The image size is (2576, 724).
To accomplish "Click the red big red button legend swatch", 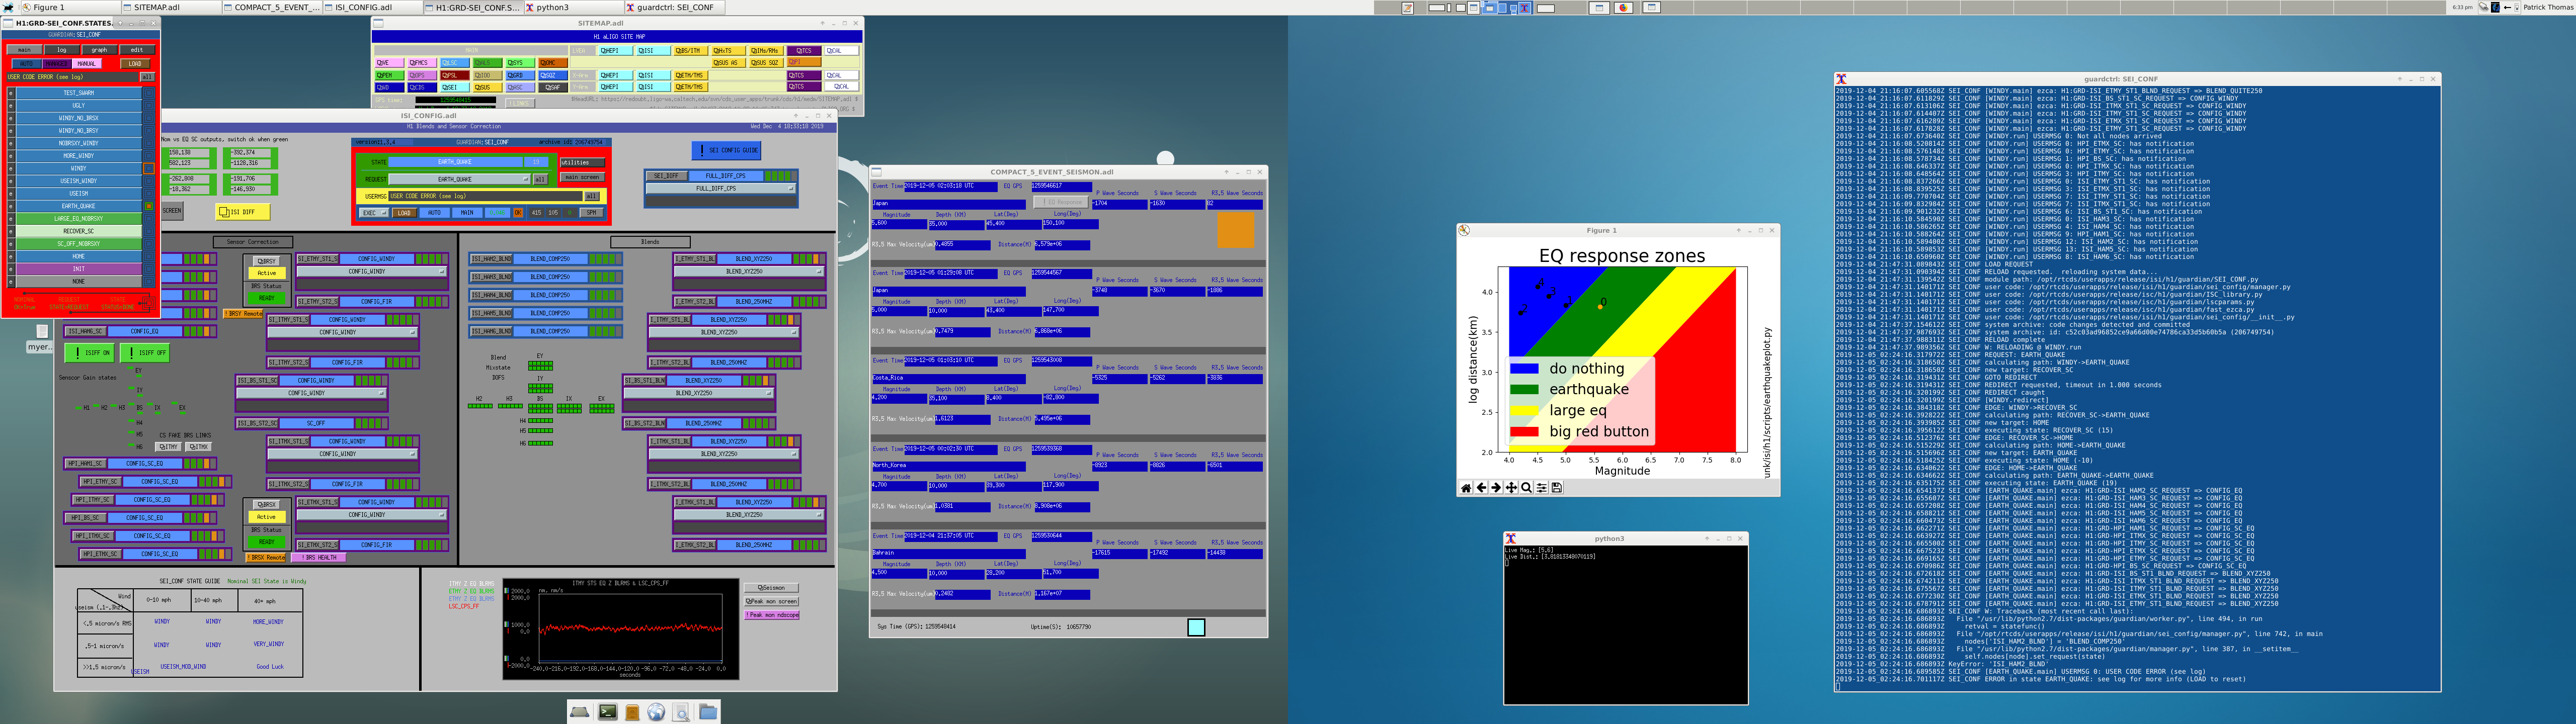I will tap(1524, 432).
